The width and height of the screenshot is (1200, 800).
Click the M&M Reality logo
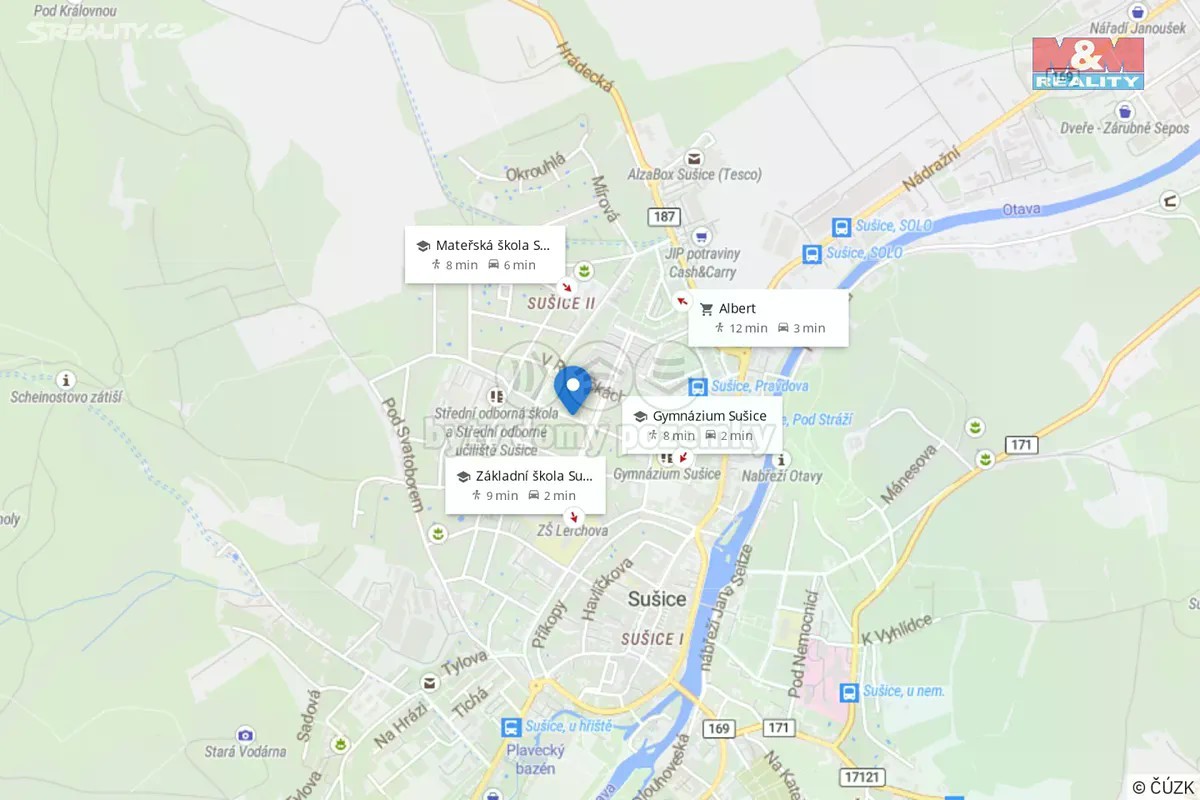click(1088, 64)
